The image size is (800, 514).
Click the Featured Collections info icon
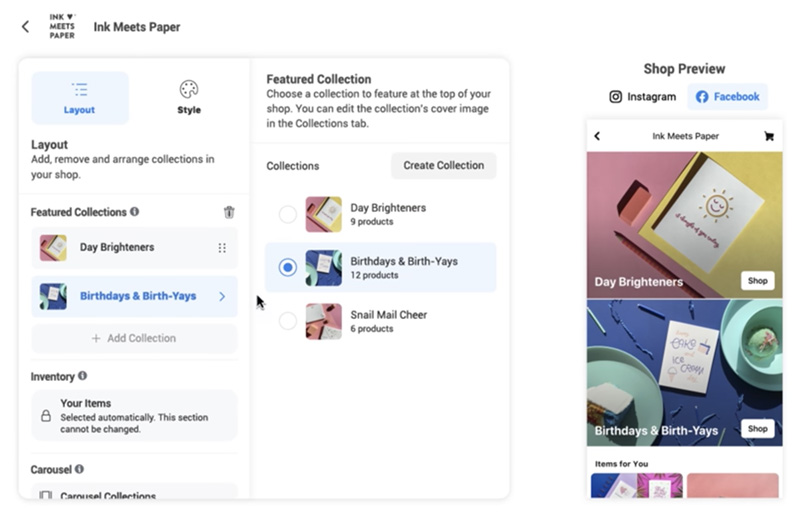point(134,211)
